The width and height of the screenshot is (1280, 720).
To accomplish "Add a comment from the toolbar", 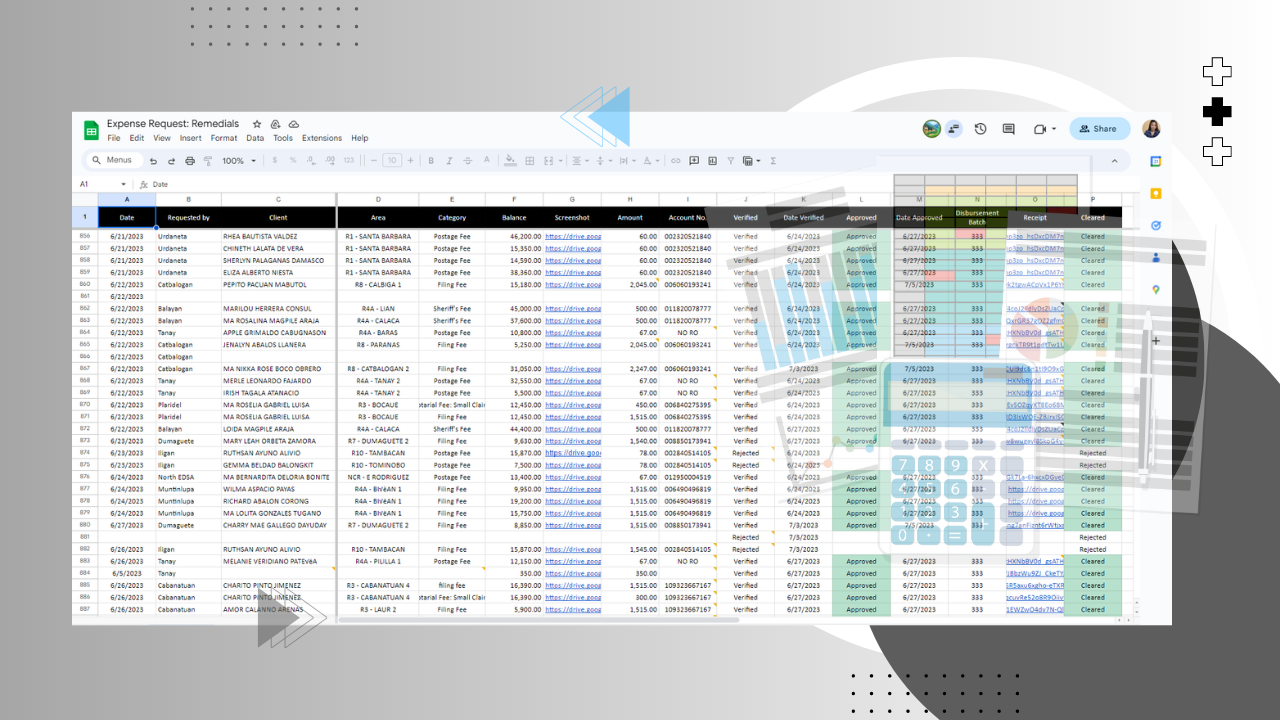I will (694, 160).
